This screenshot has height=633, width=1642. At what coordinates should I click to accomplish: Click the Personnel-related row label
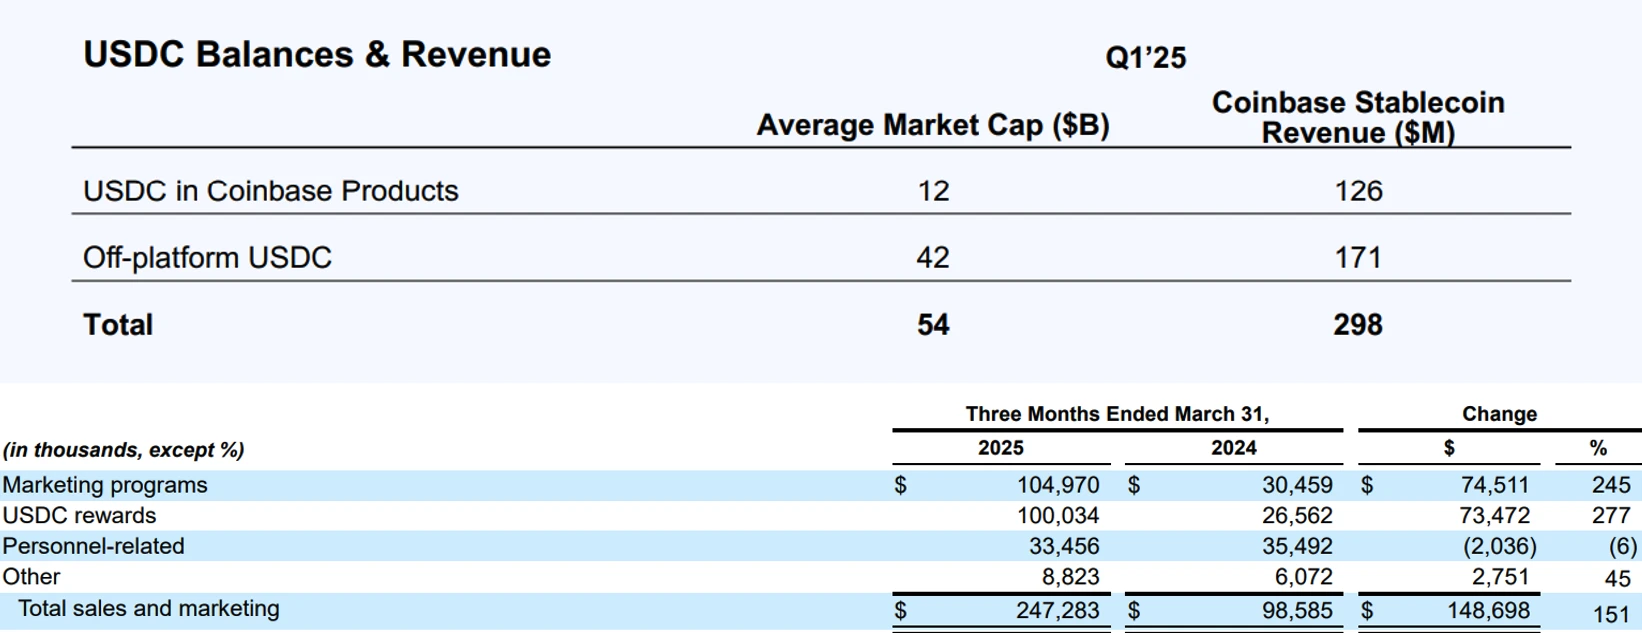tap(93, 546)
